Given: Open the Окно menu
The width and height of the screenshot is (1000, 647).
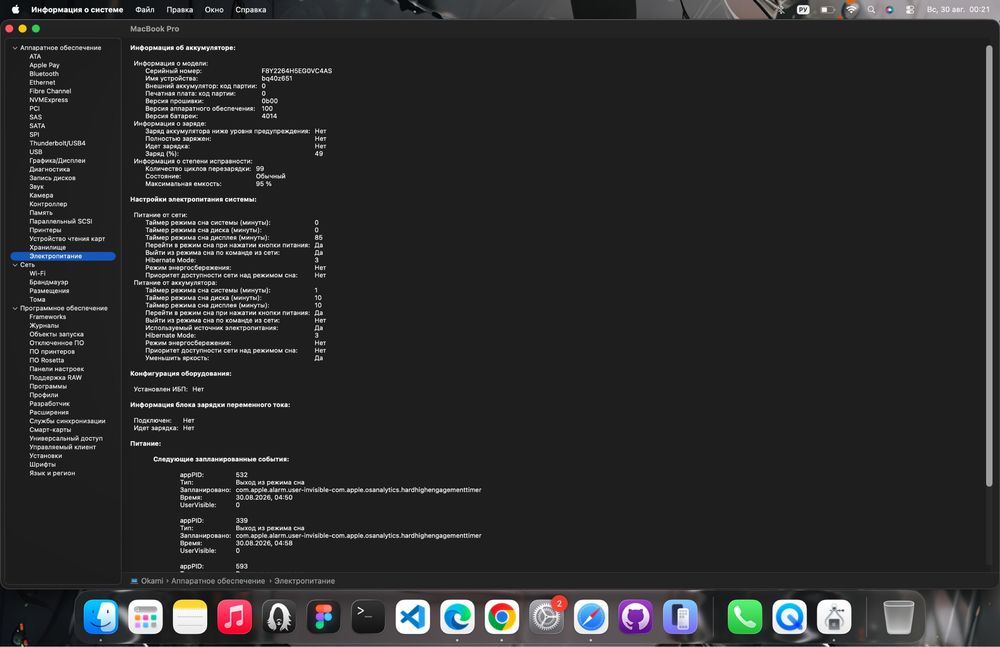Looking at the screenshot, I should click(214, 10).
